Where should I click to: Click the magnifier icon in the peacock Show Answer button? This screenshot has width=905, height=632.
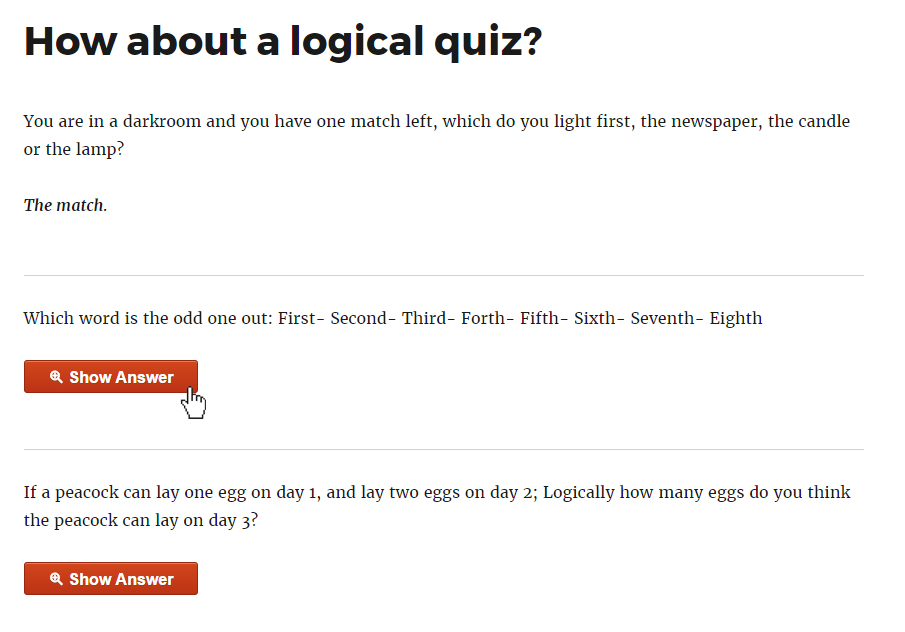56,579
